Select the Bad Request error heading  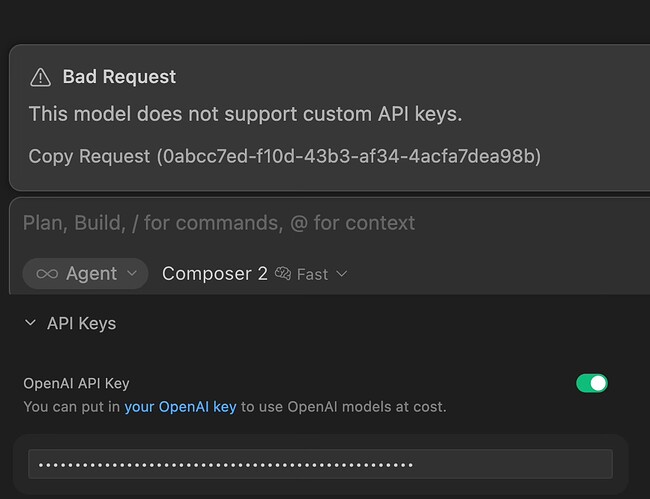coord(119,77)
